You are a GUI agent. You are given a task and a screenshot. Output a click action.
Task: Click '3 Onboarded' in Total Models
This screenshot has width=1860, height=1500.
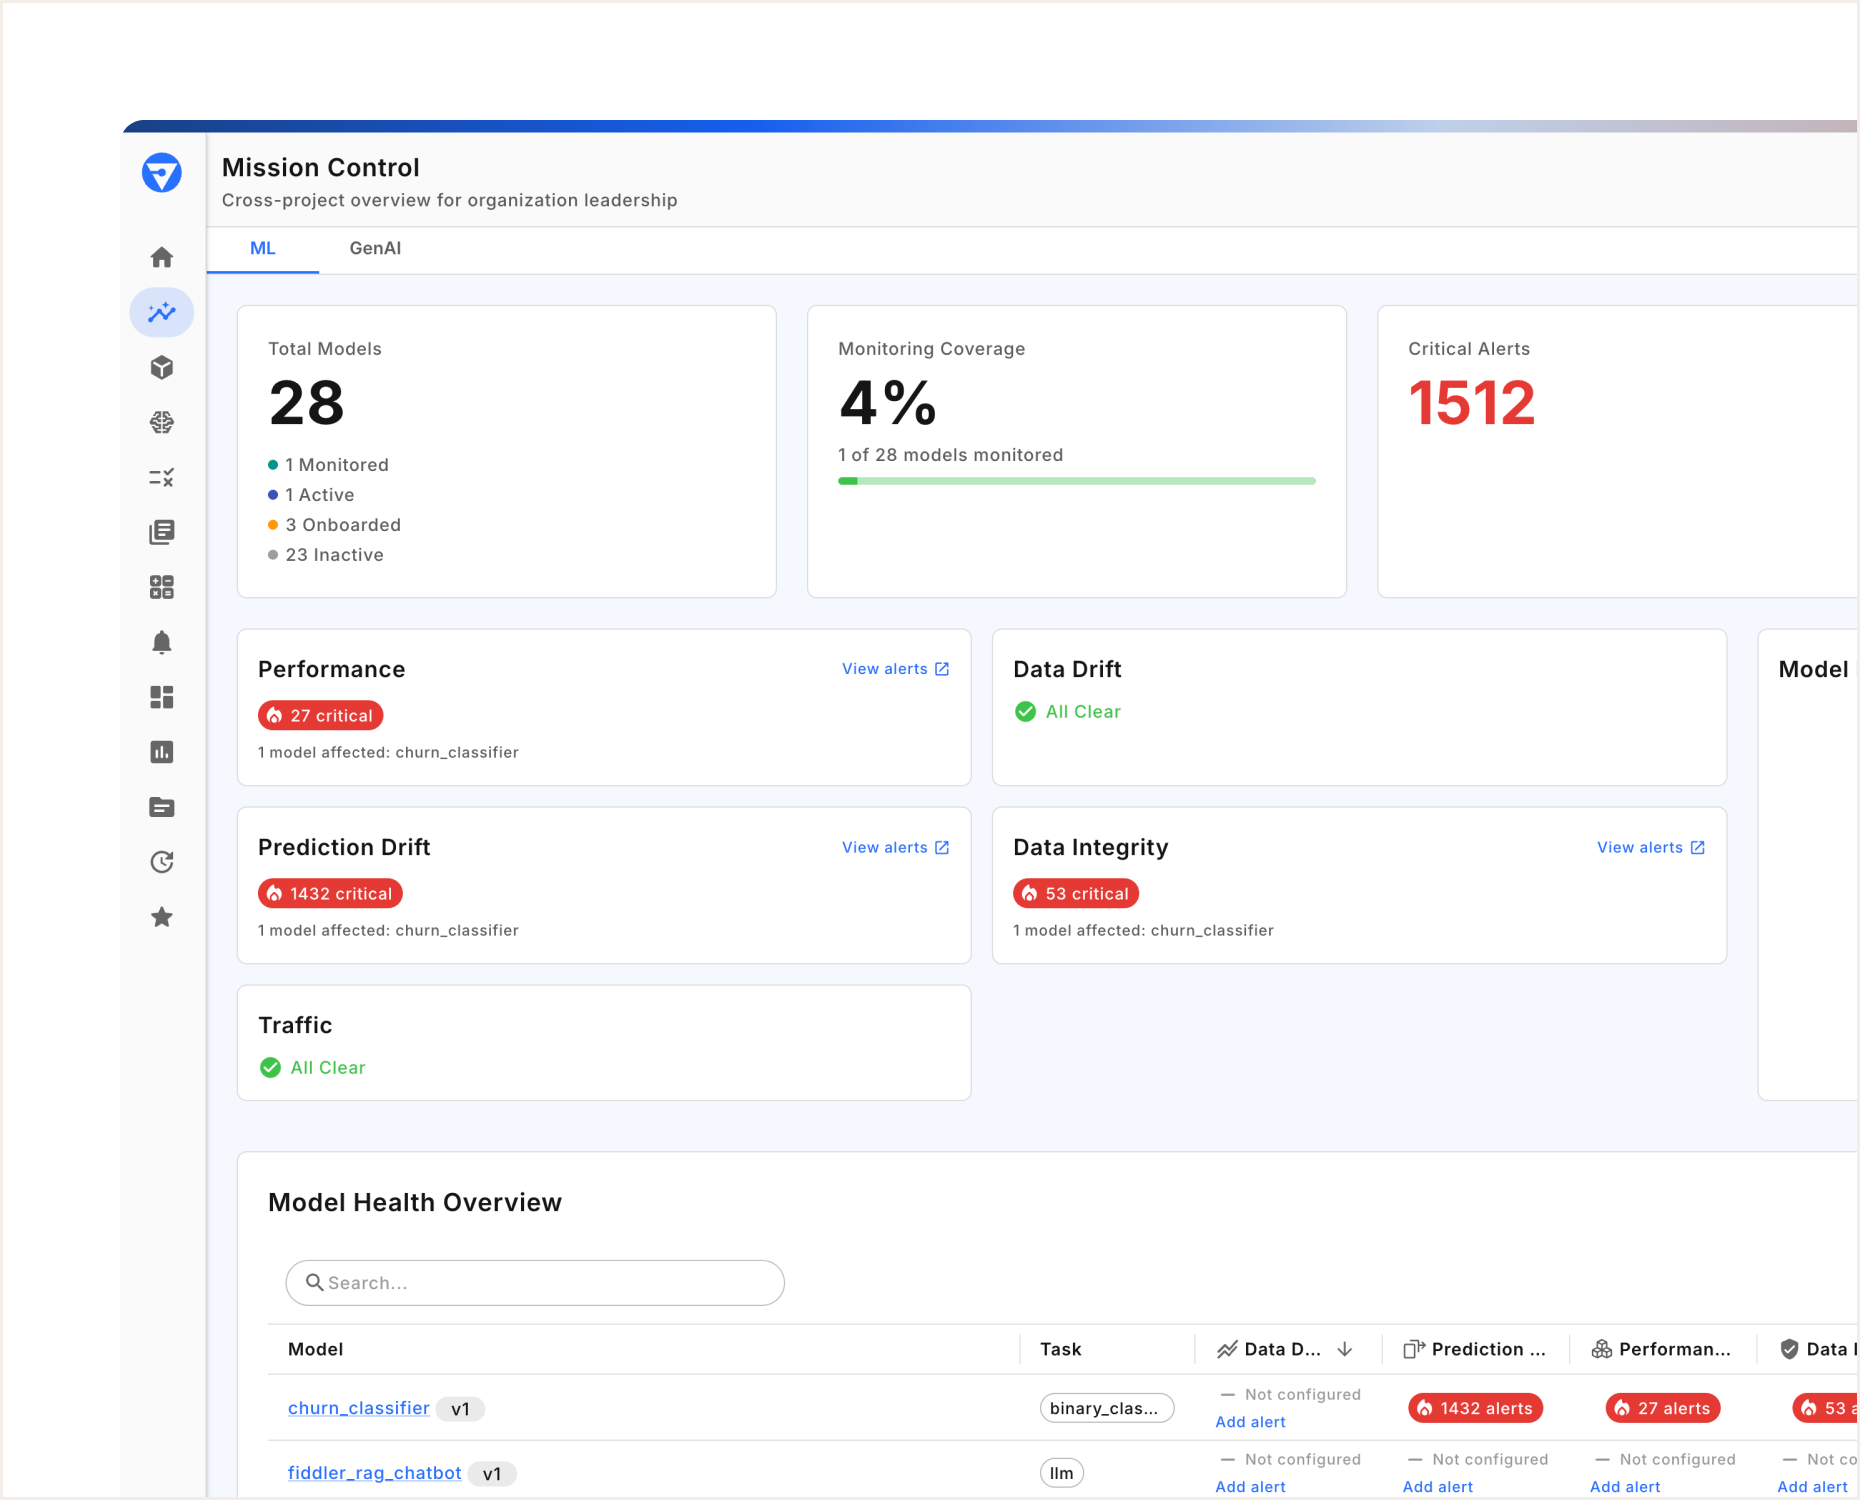click(343, 525)
